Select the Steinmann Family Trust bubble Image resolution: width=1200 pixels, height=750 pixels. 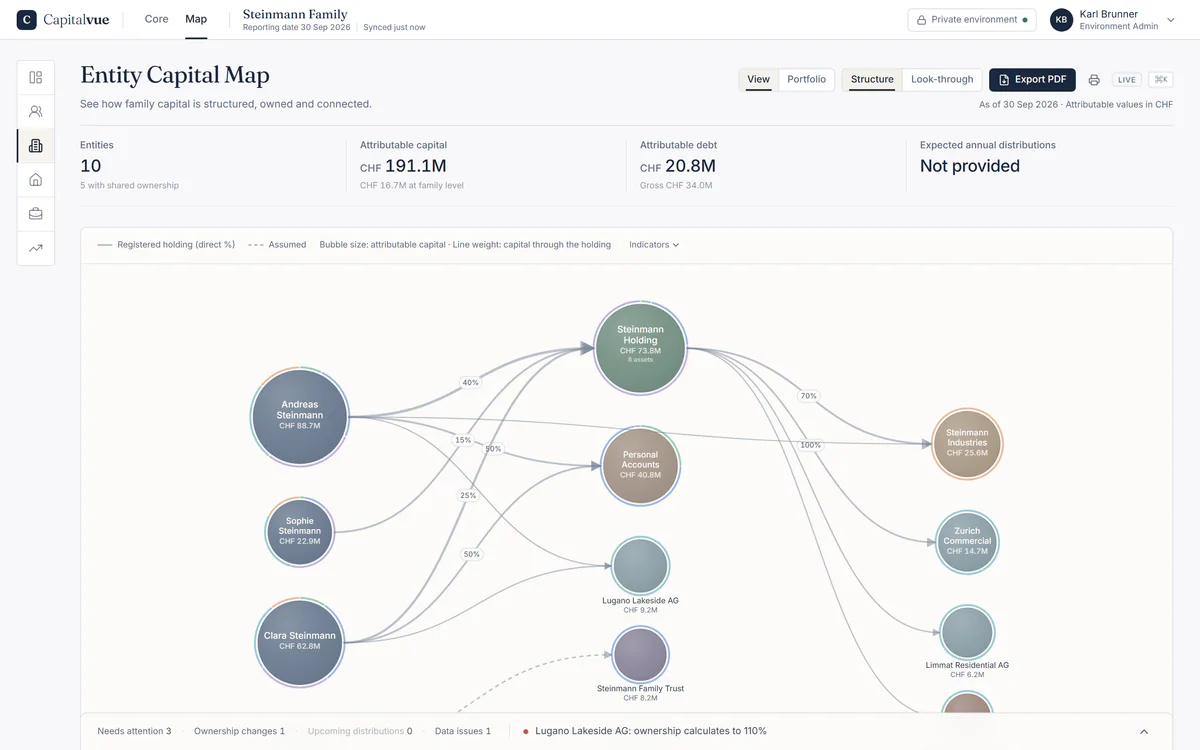click(640, 655)
